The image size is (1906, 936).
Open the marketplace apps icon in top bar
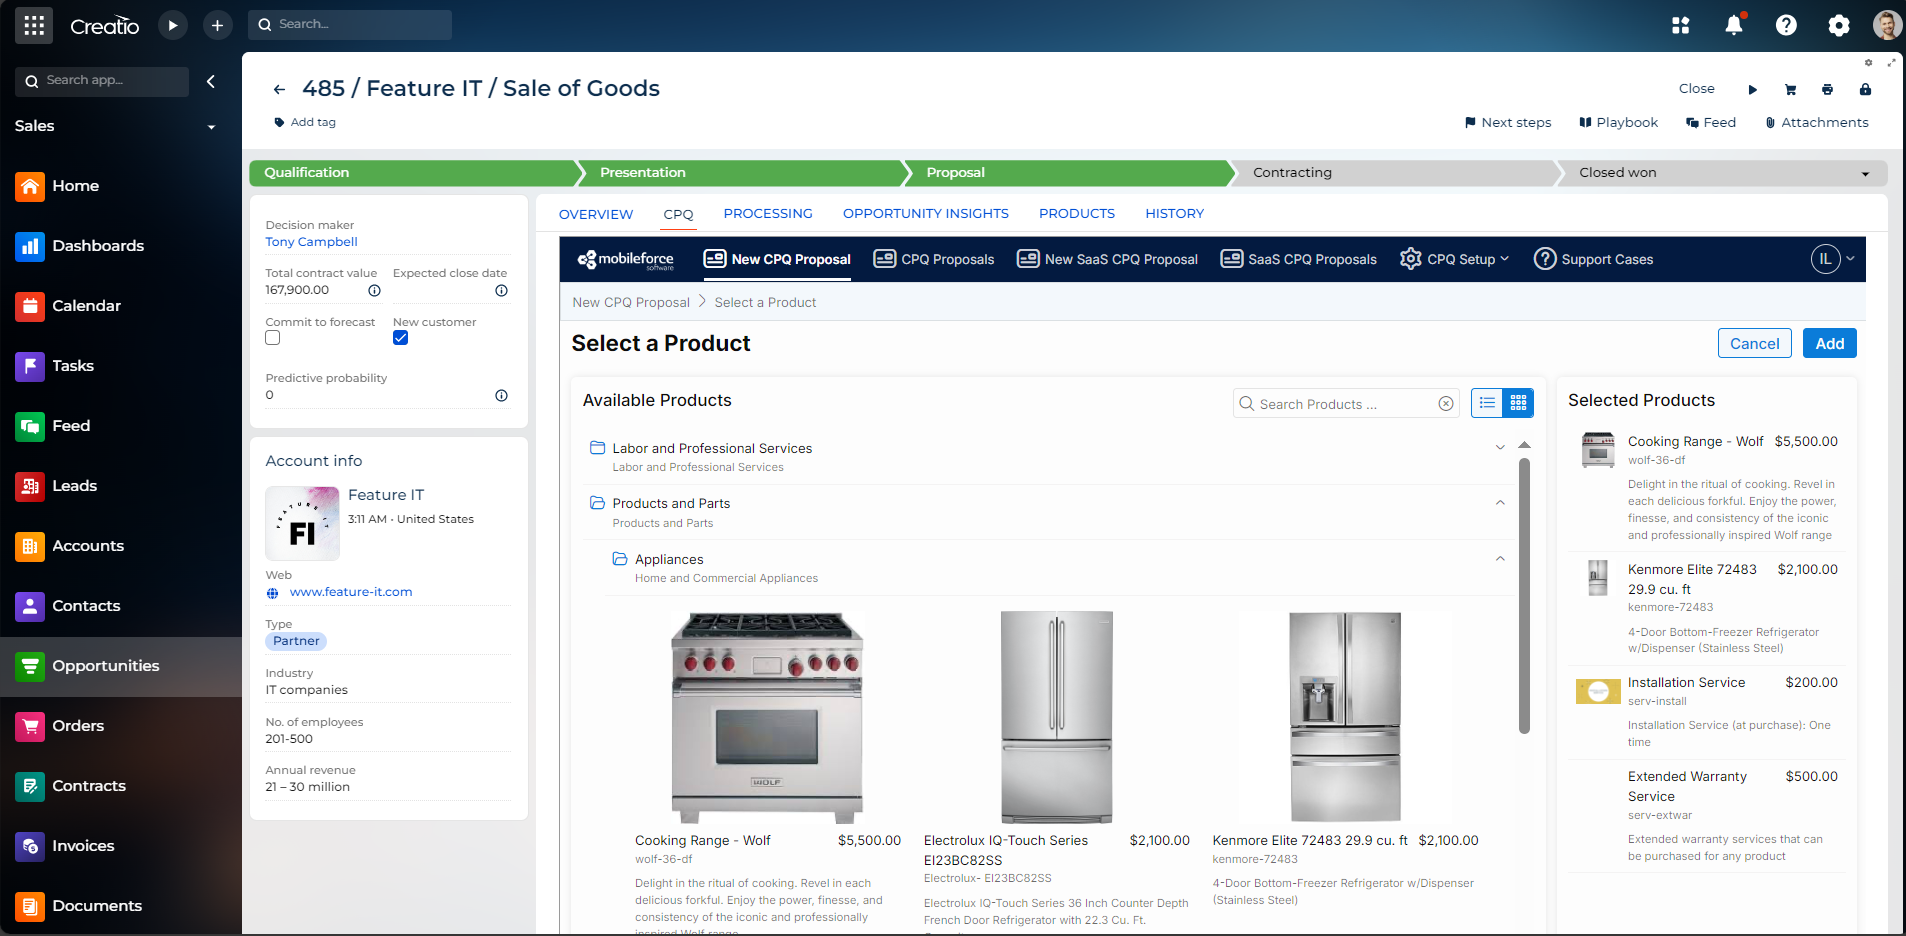click(1681, 25)
